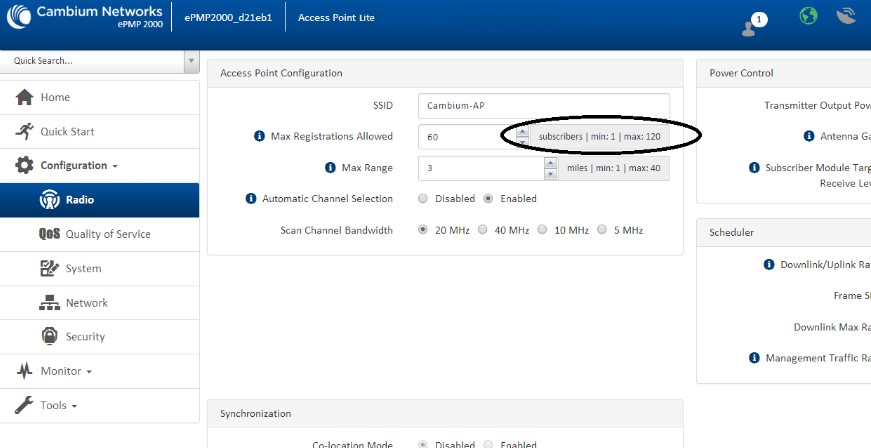Click the Monitor pulse icon
The height and width of the screenshot is (448, 871).
tap(24, 371)
